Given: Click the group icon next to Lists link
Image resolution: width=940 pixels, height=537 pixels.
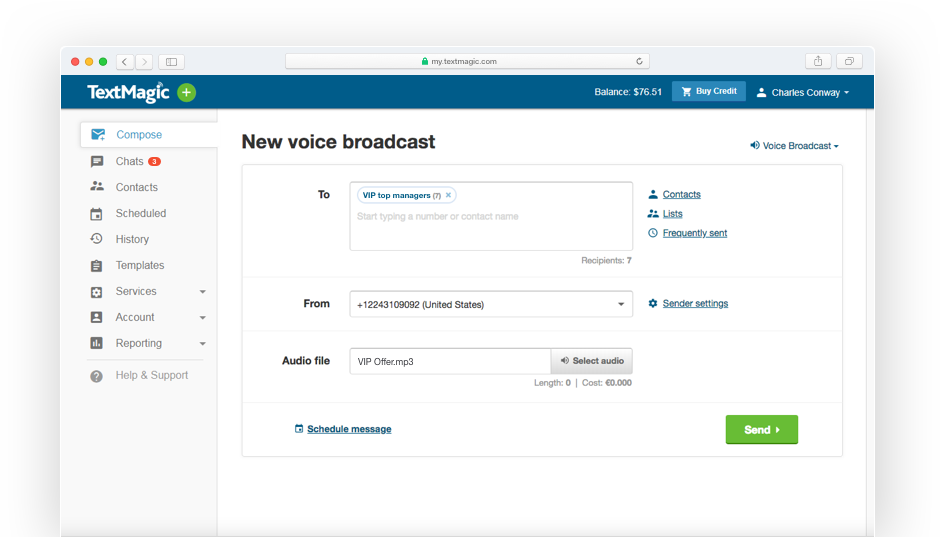Looking at the screenshot, I should [653, 213].
